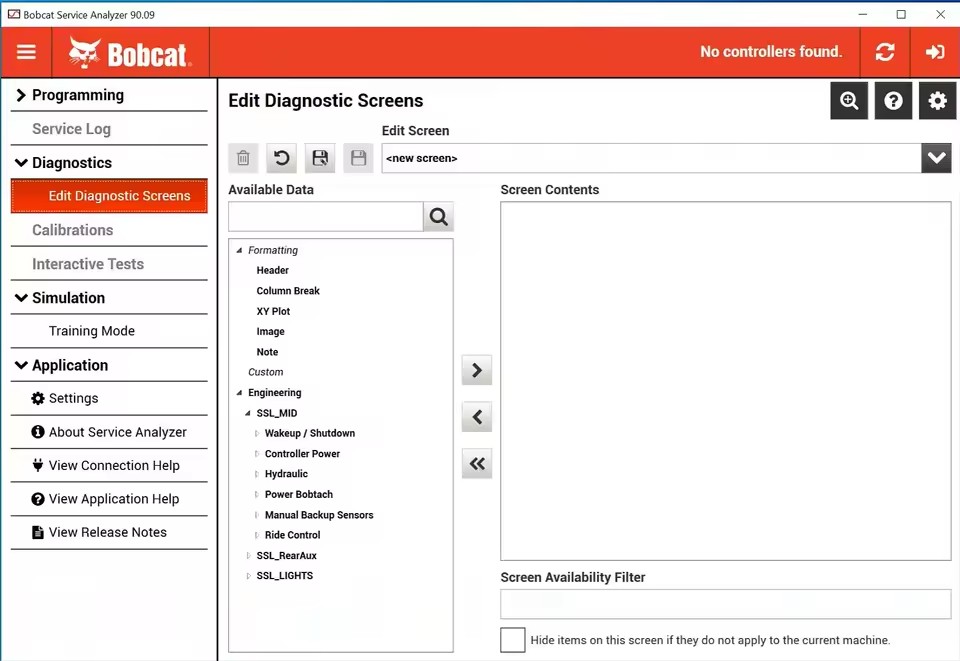
Task: Expand the SSL_RearAux tree node
Action: pos(249,556)
